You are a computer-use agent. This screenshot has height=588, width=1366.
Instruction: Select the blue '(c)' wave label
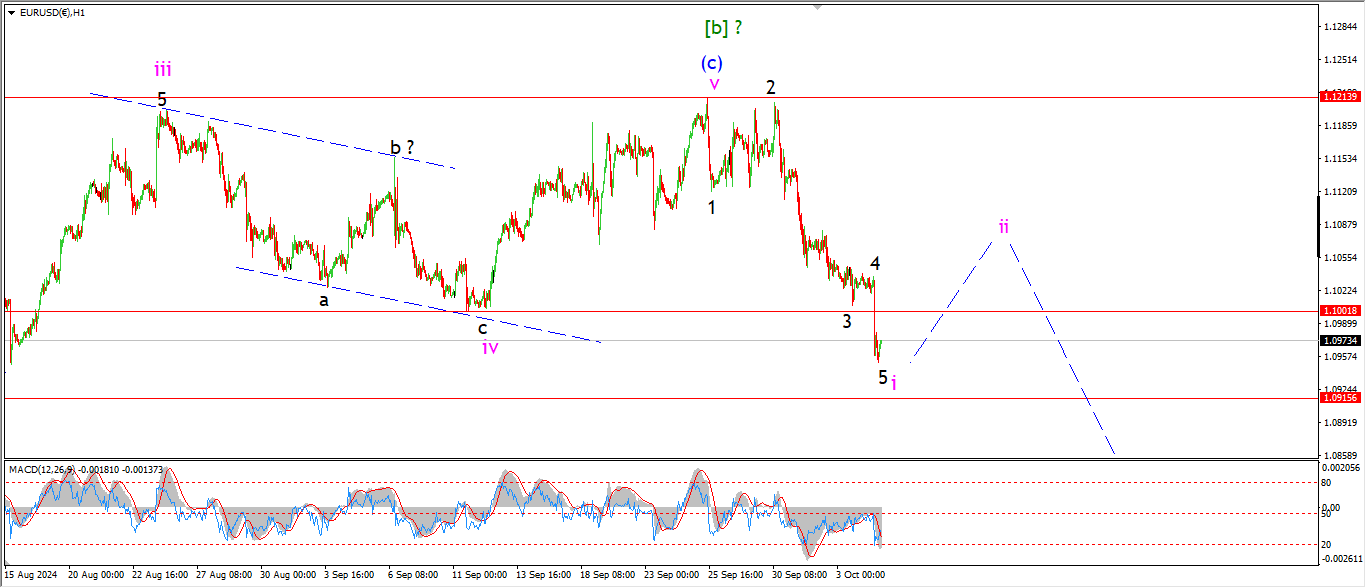click(711, 63)
